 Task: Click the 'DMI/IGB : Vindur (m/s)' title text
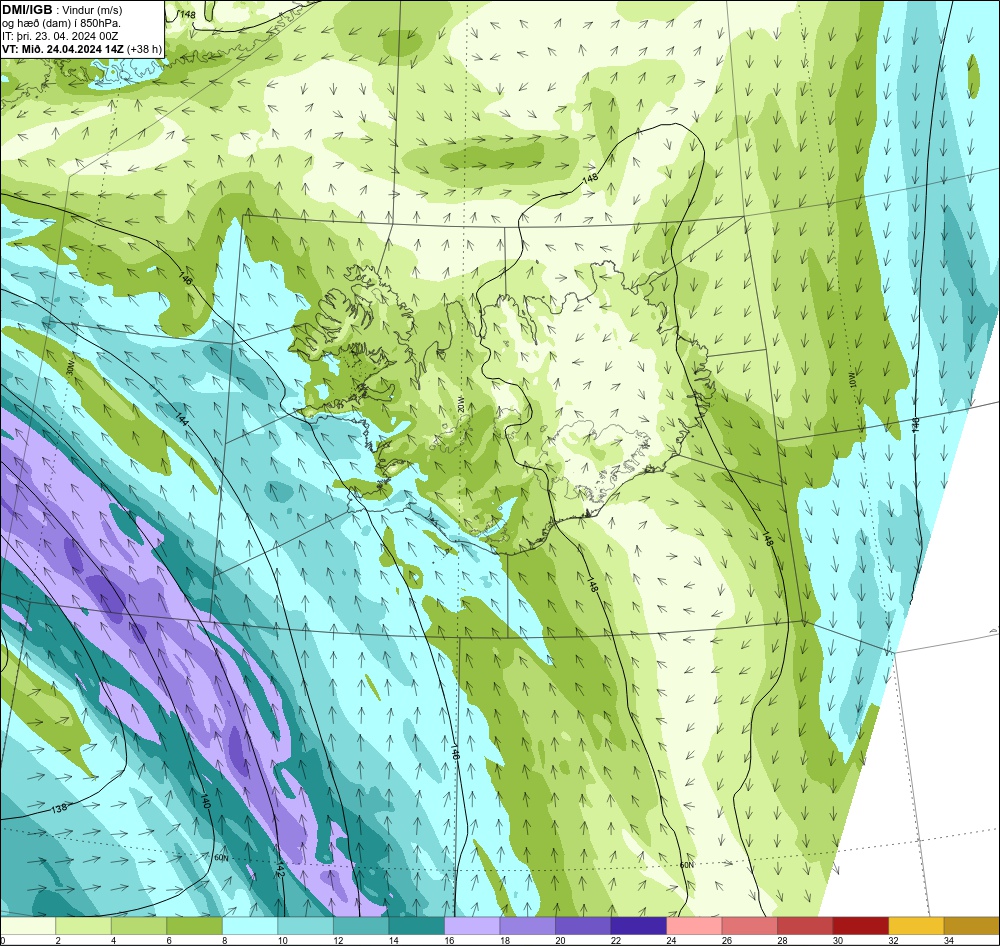point(62,10)
